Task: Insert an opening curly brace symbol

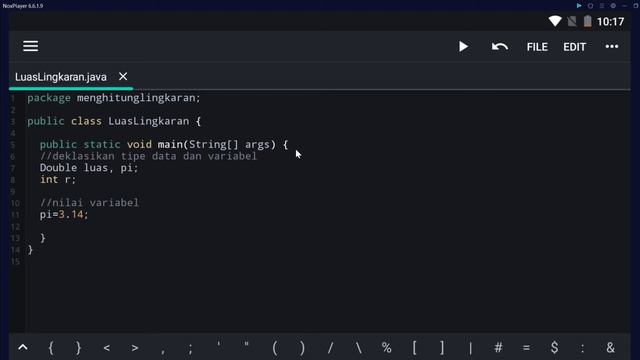Action: 51,348
